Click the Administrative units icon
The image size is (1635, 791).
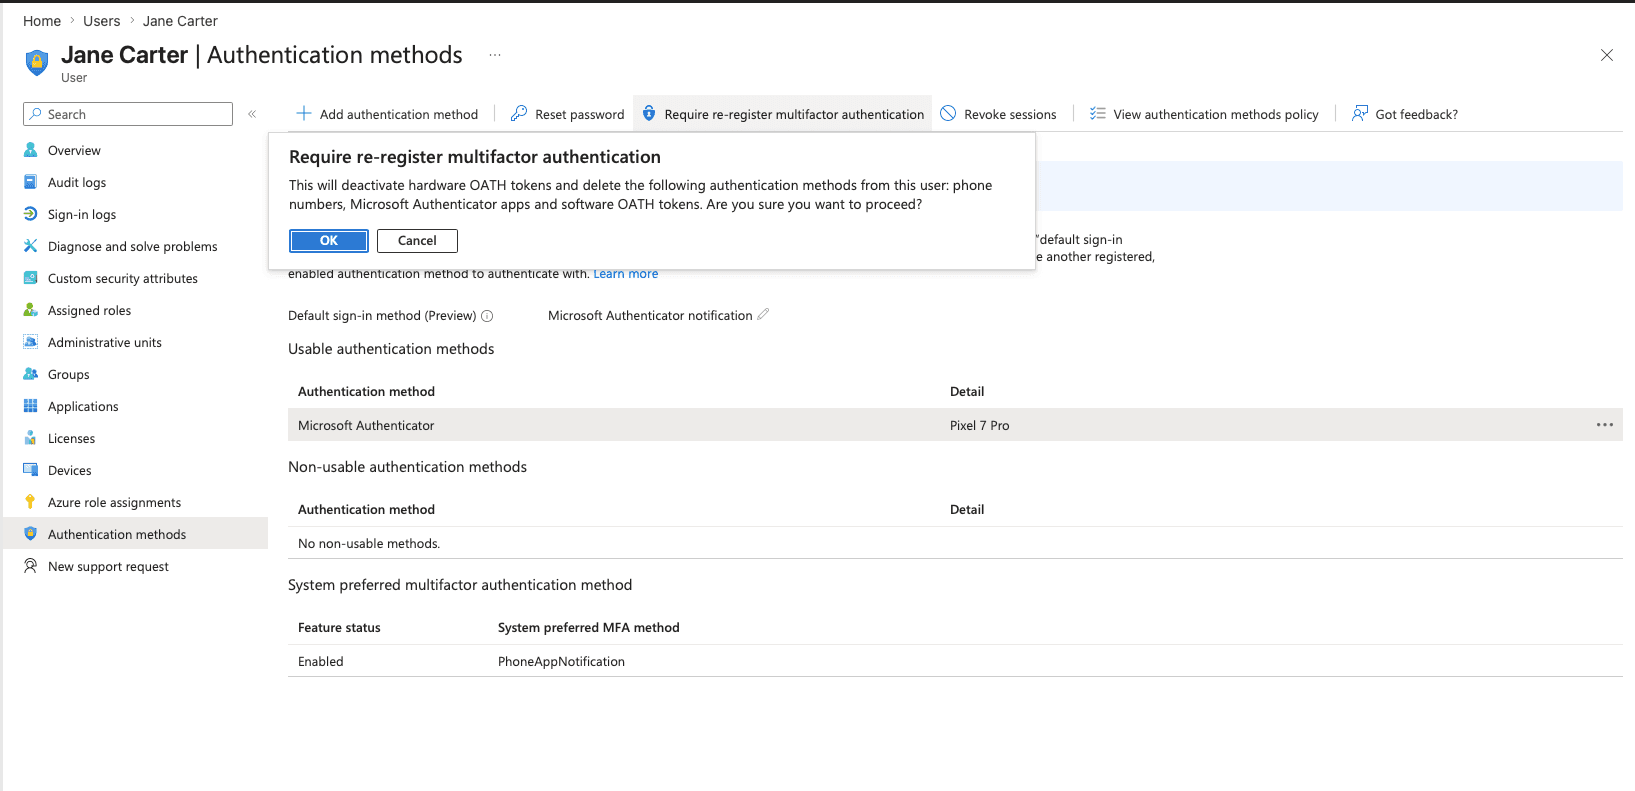pos(31,342)
